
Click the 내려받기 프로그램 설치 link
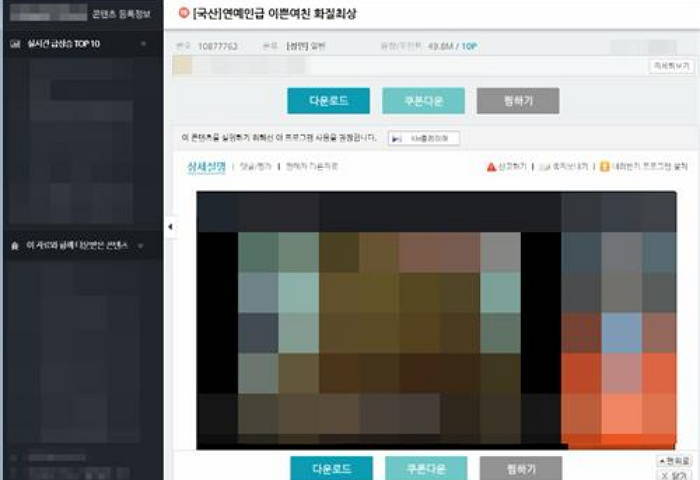[x=650, y=167]
